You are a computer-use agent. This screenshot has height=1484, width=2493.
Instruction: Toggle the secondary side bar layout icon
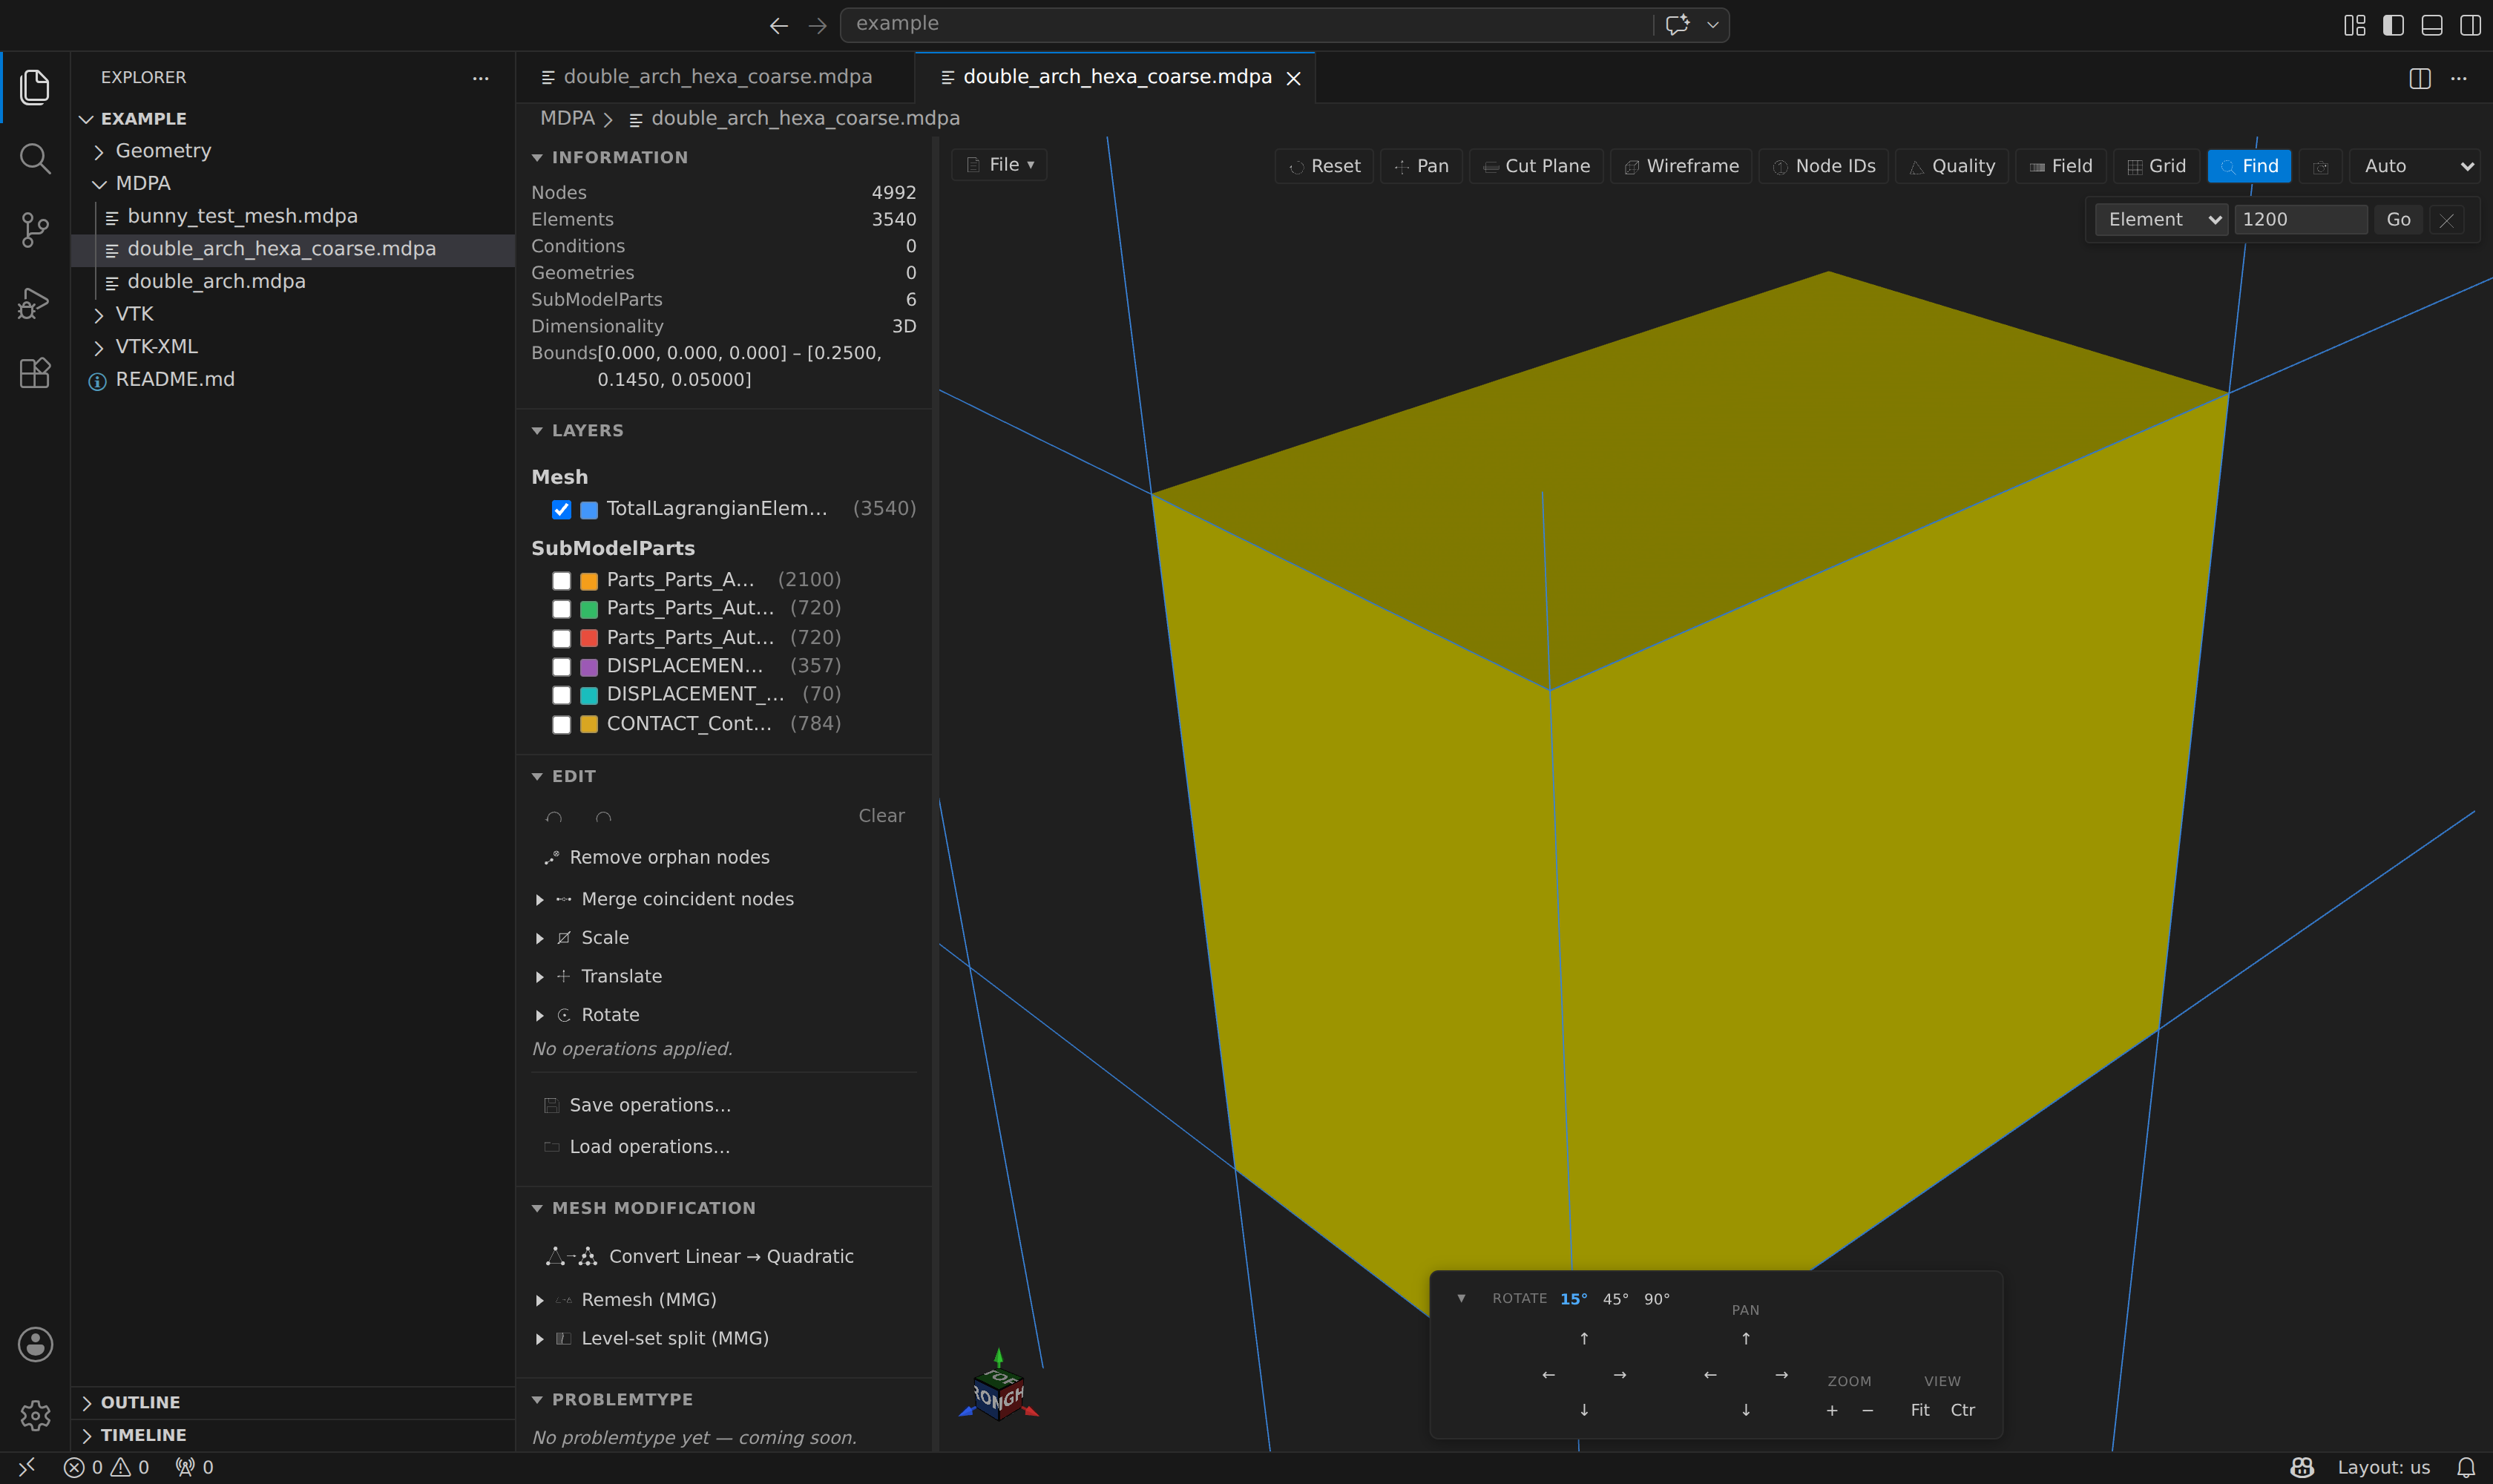[2470, 25]
